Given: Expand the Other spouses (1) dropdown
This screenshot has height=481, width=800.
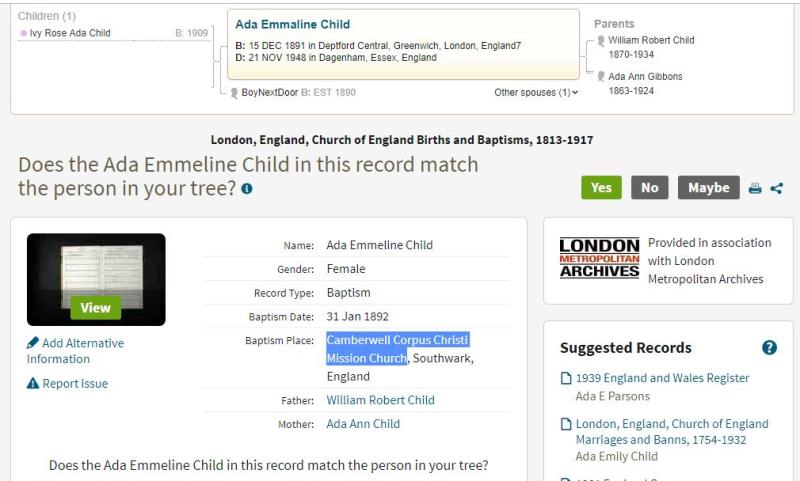Looking at the screenshot, I should click(x=536, y=92).
